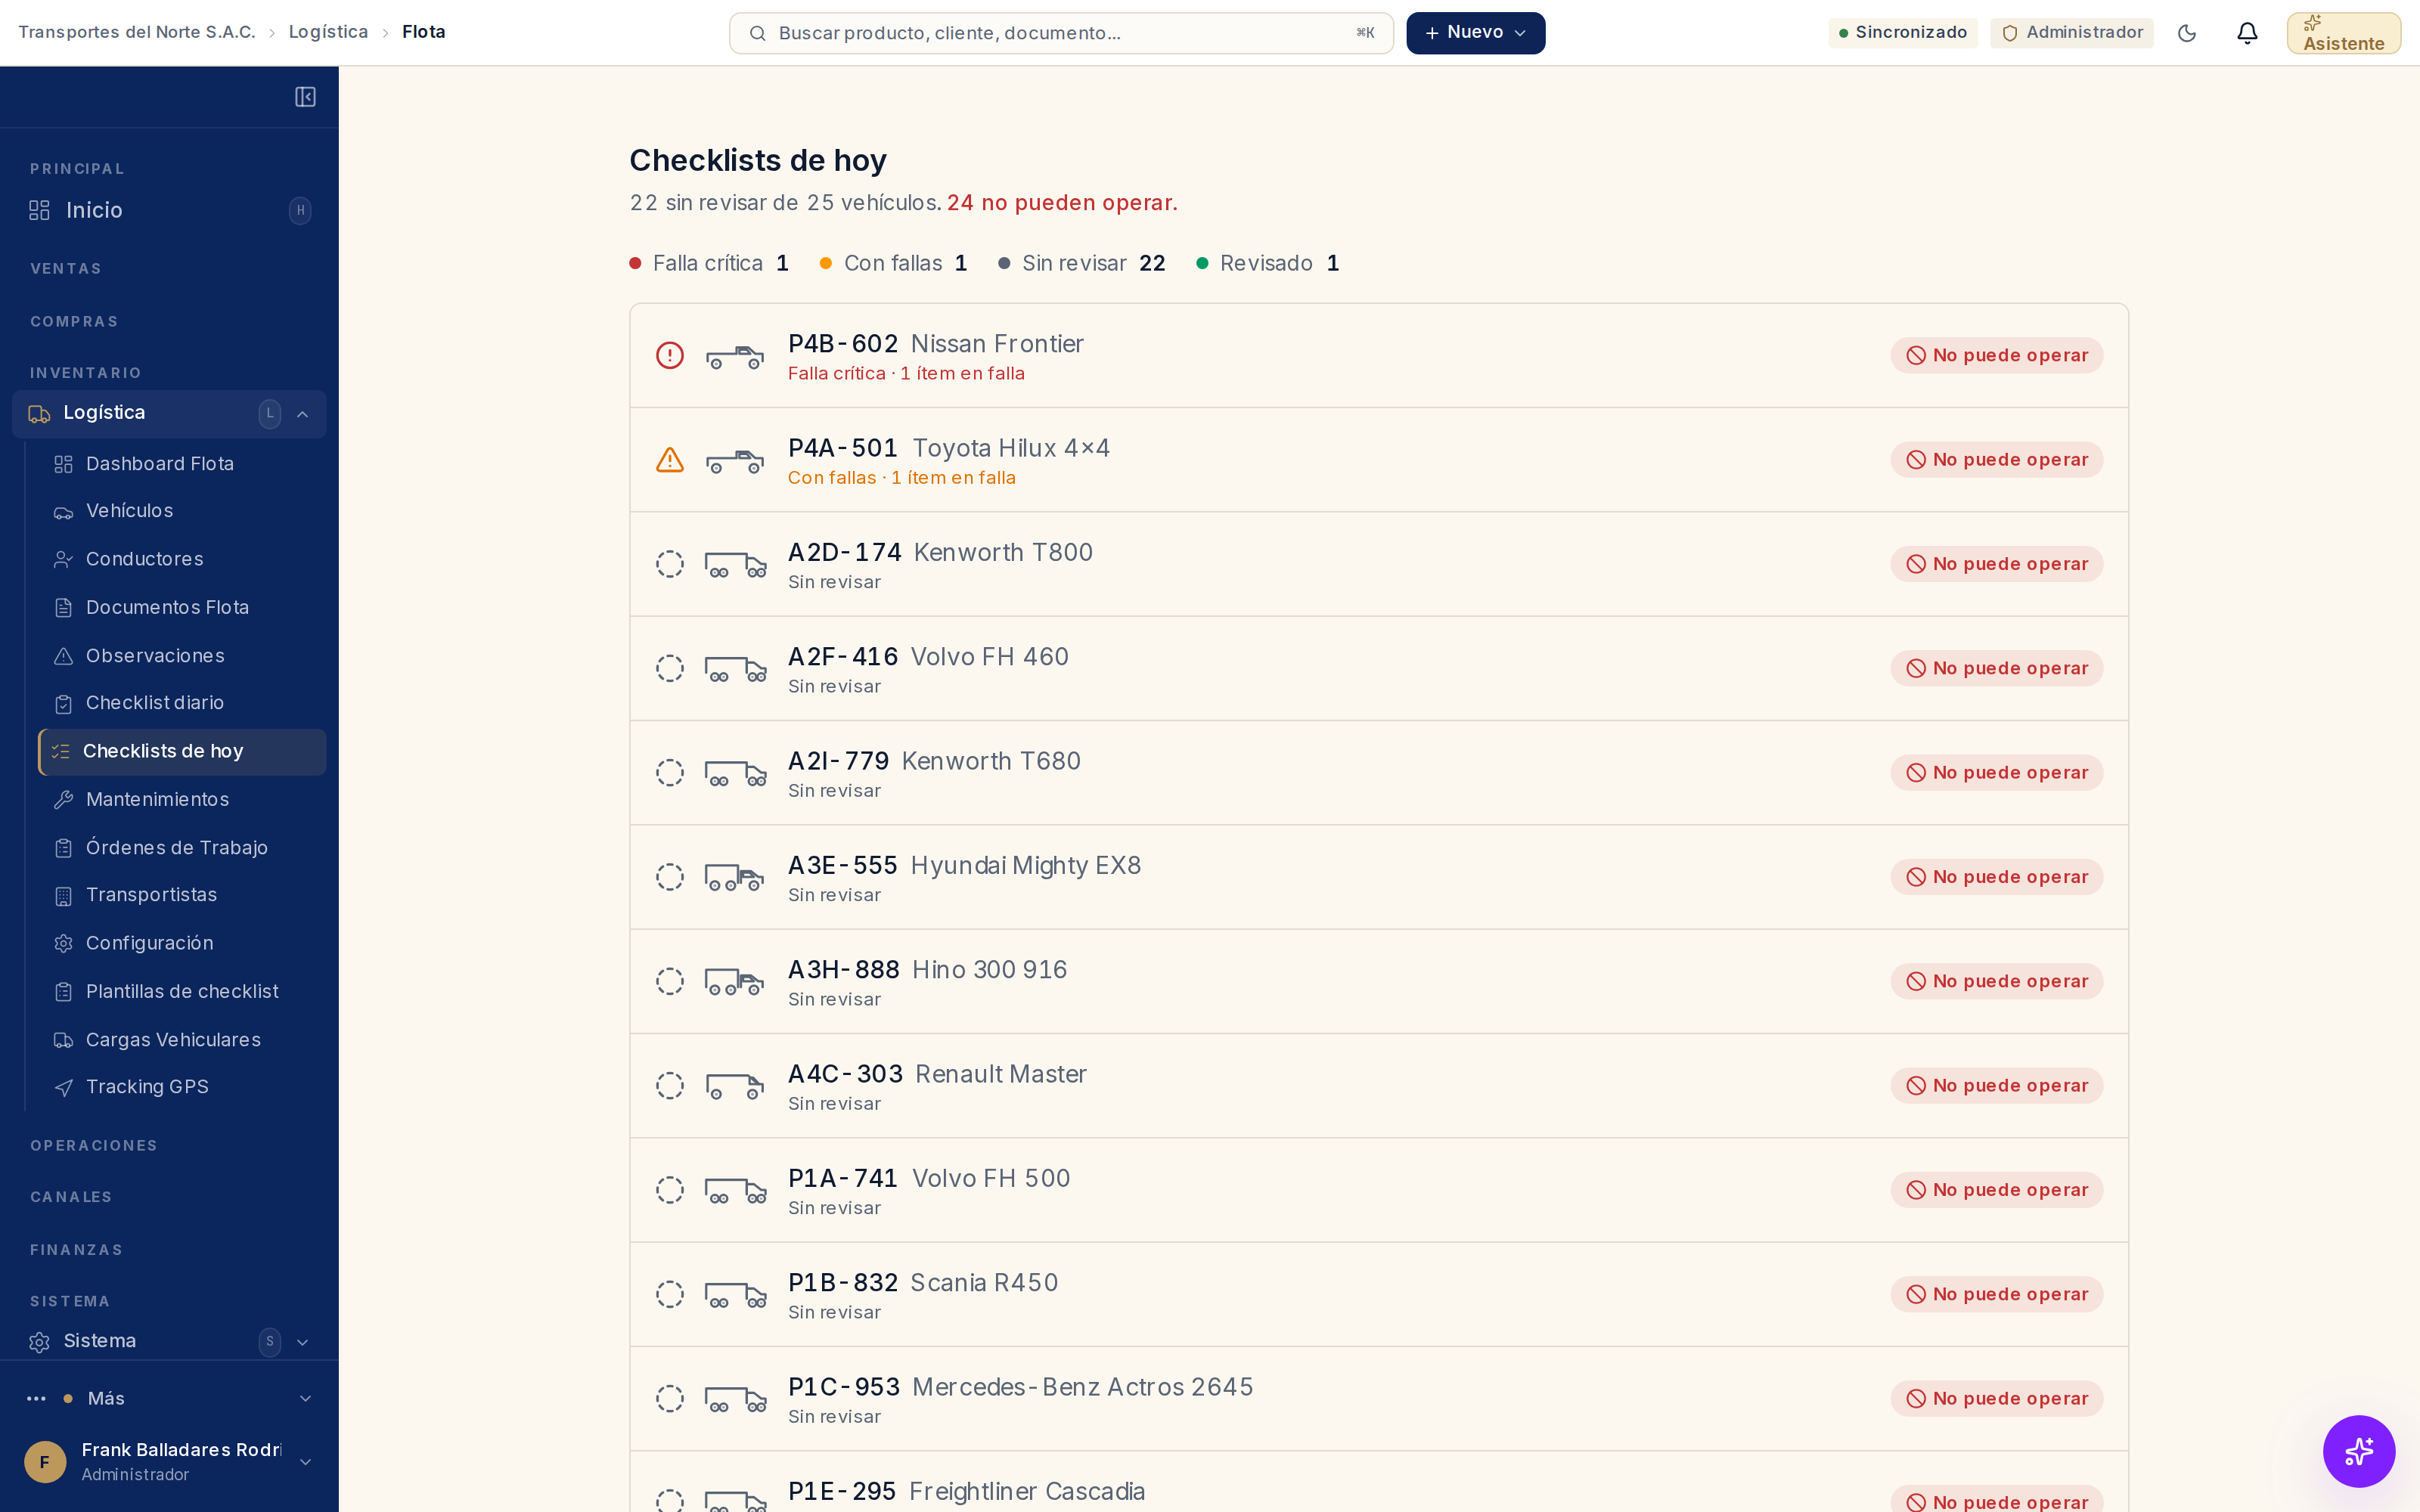Open P1E-295 Freightliner Cascadia row
The image size is (2420, 1512).
pyautogui.click(x=1379, y=1482)
